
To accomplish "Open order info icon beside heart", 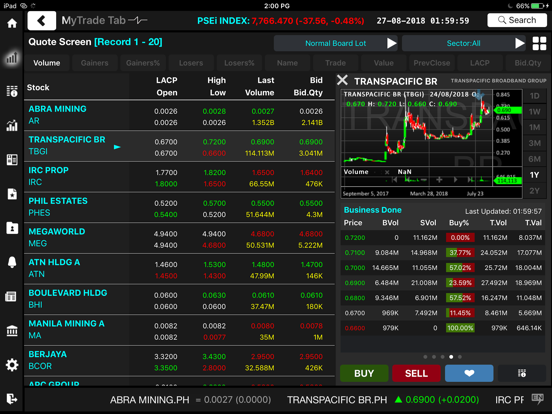I will [522, 373].
